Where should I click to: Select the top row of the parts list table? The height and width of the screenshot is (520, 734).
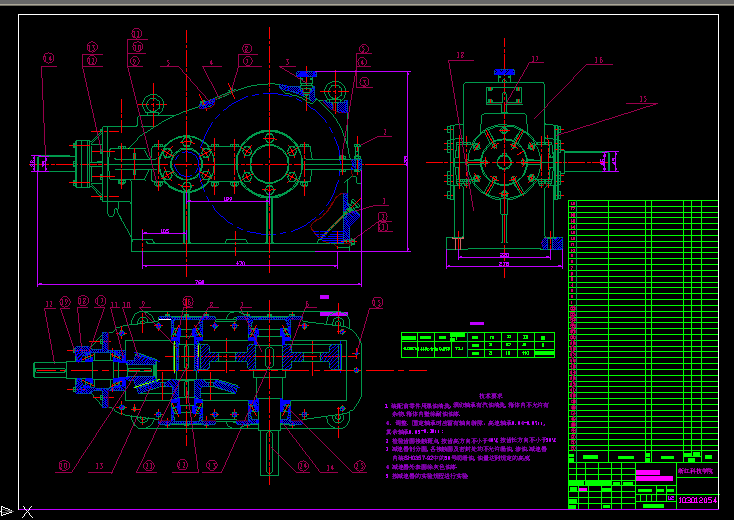coord(643,204)
